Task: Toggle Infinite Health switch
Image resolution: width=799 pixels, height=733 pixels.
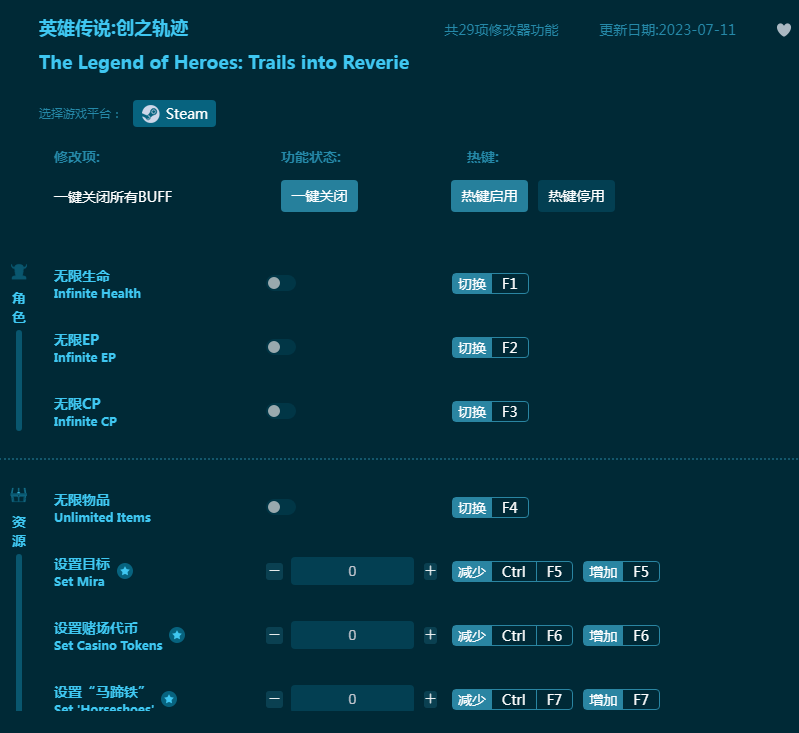Action: (281, 283)
